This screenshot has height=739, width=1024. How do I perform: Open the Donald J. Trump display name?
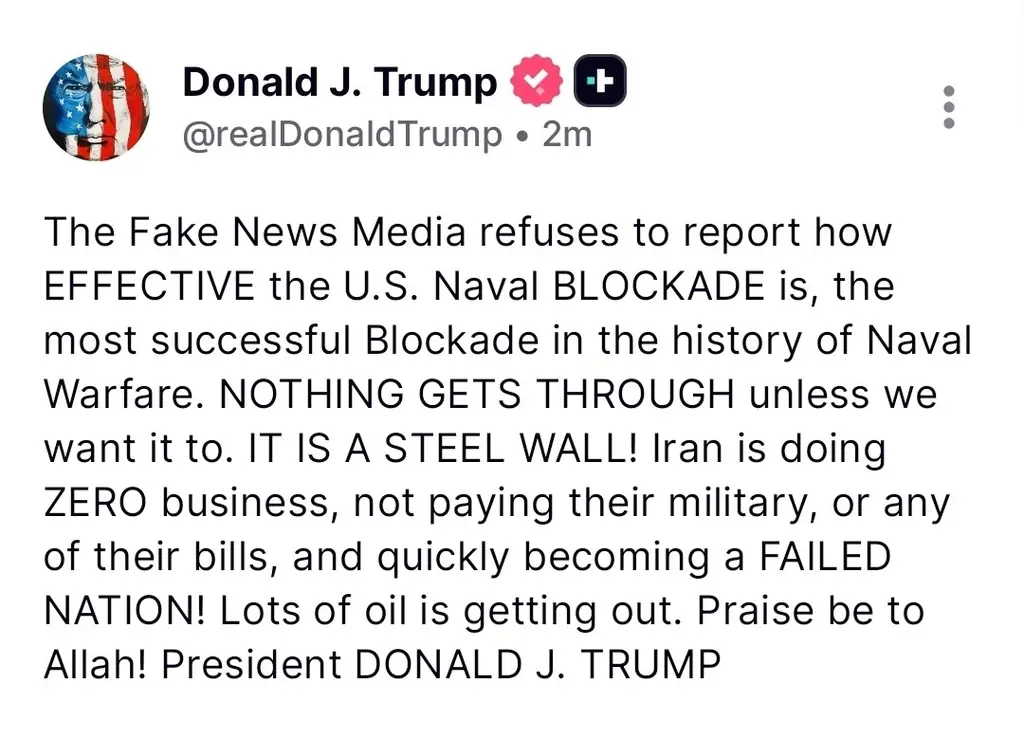pos(340,82)
